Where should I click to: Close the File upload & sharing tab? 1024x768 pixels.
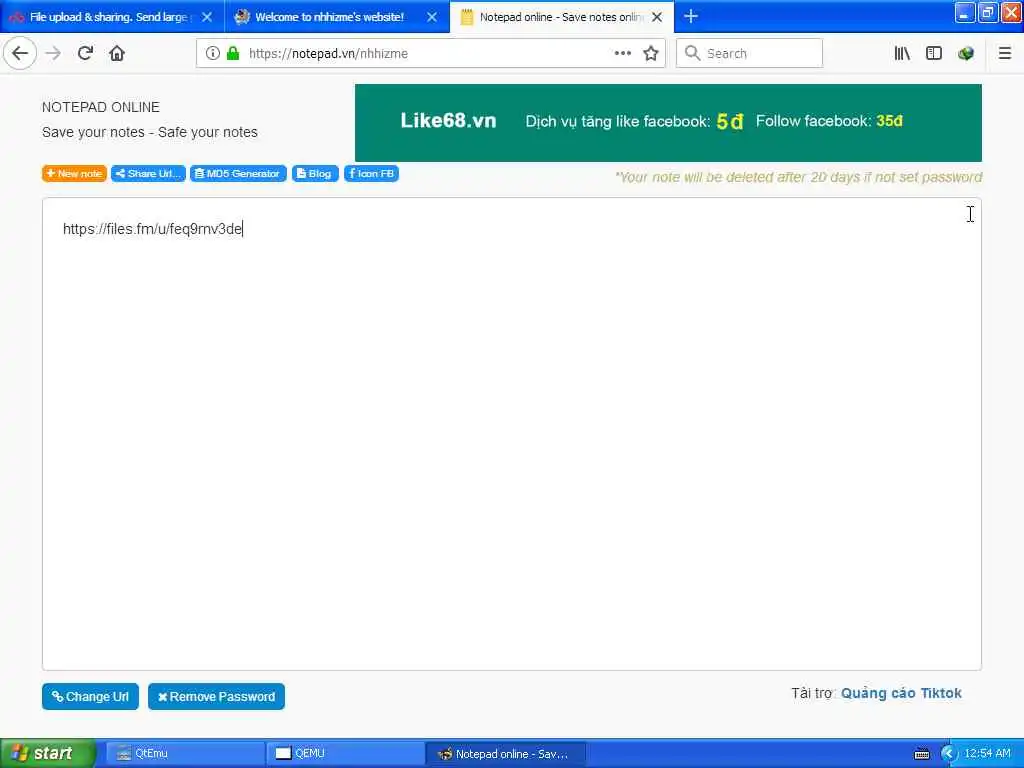tap(207, 17)
